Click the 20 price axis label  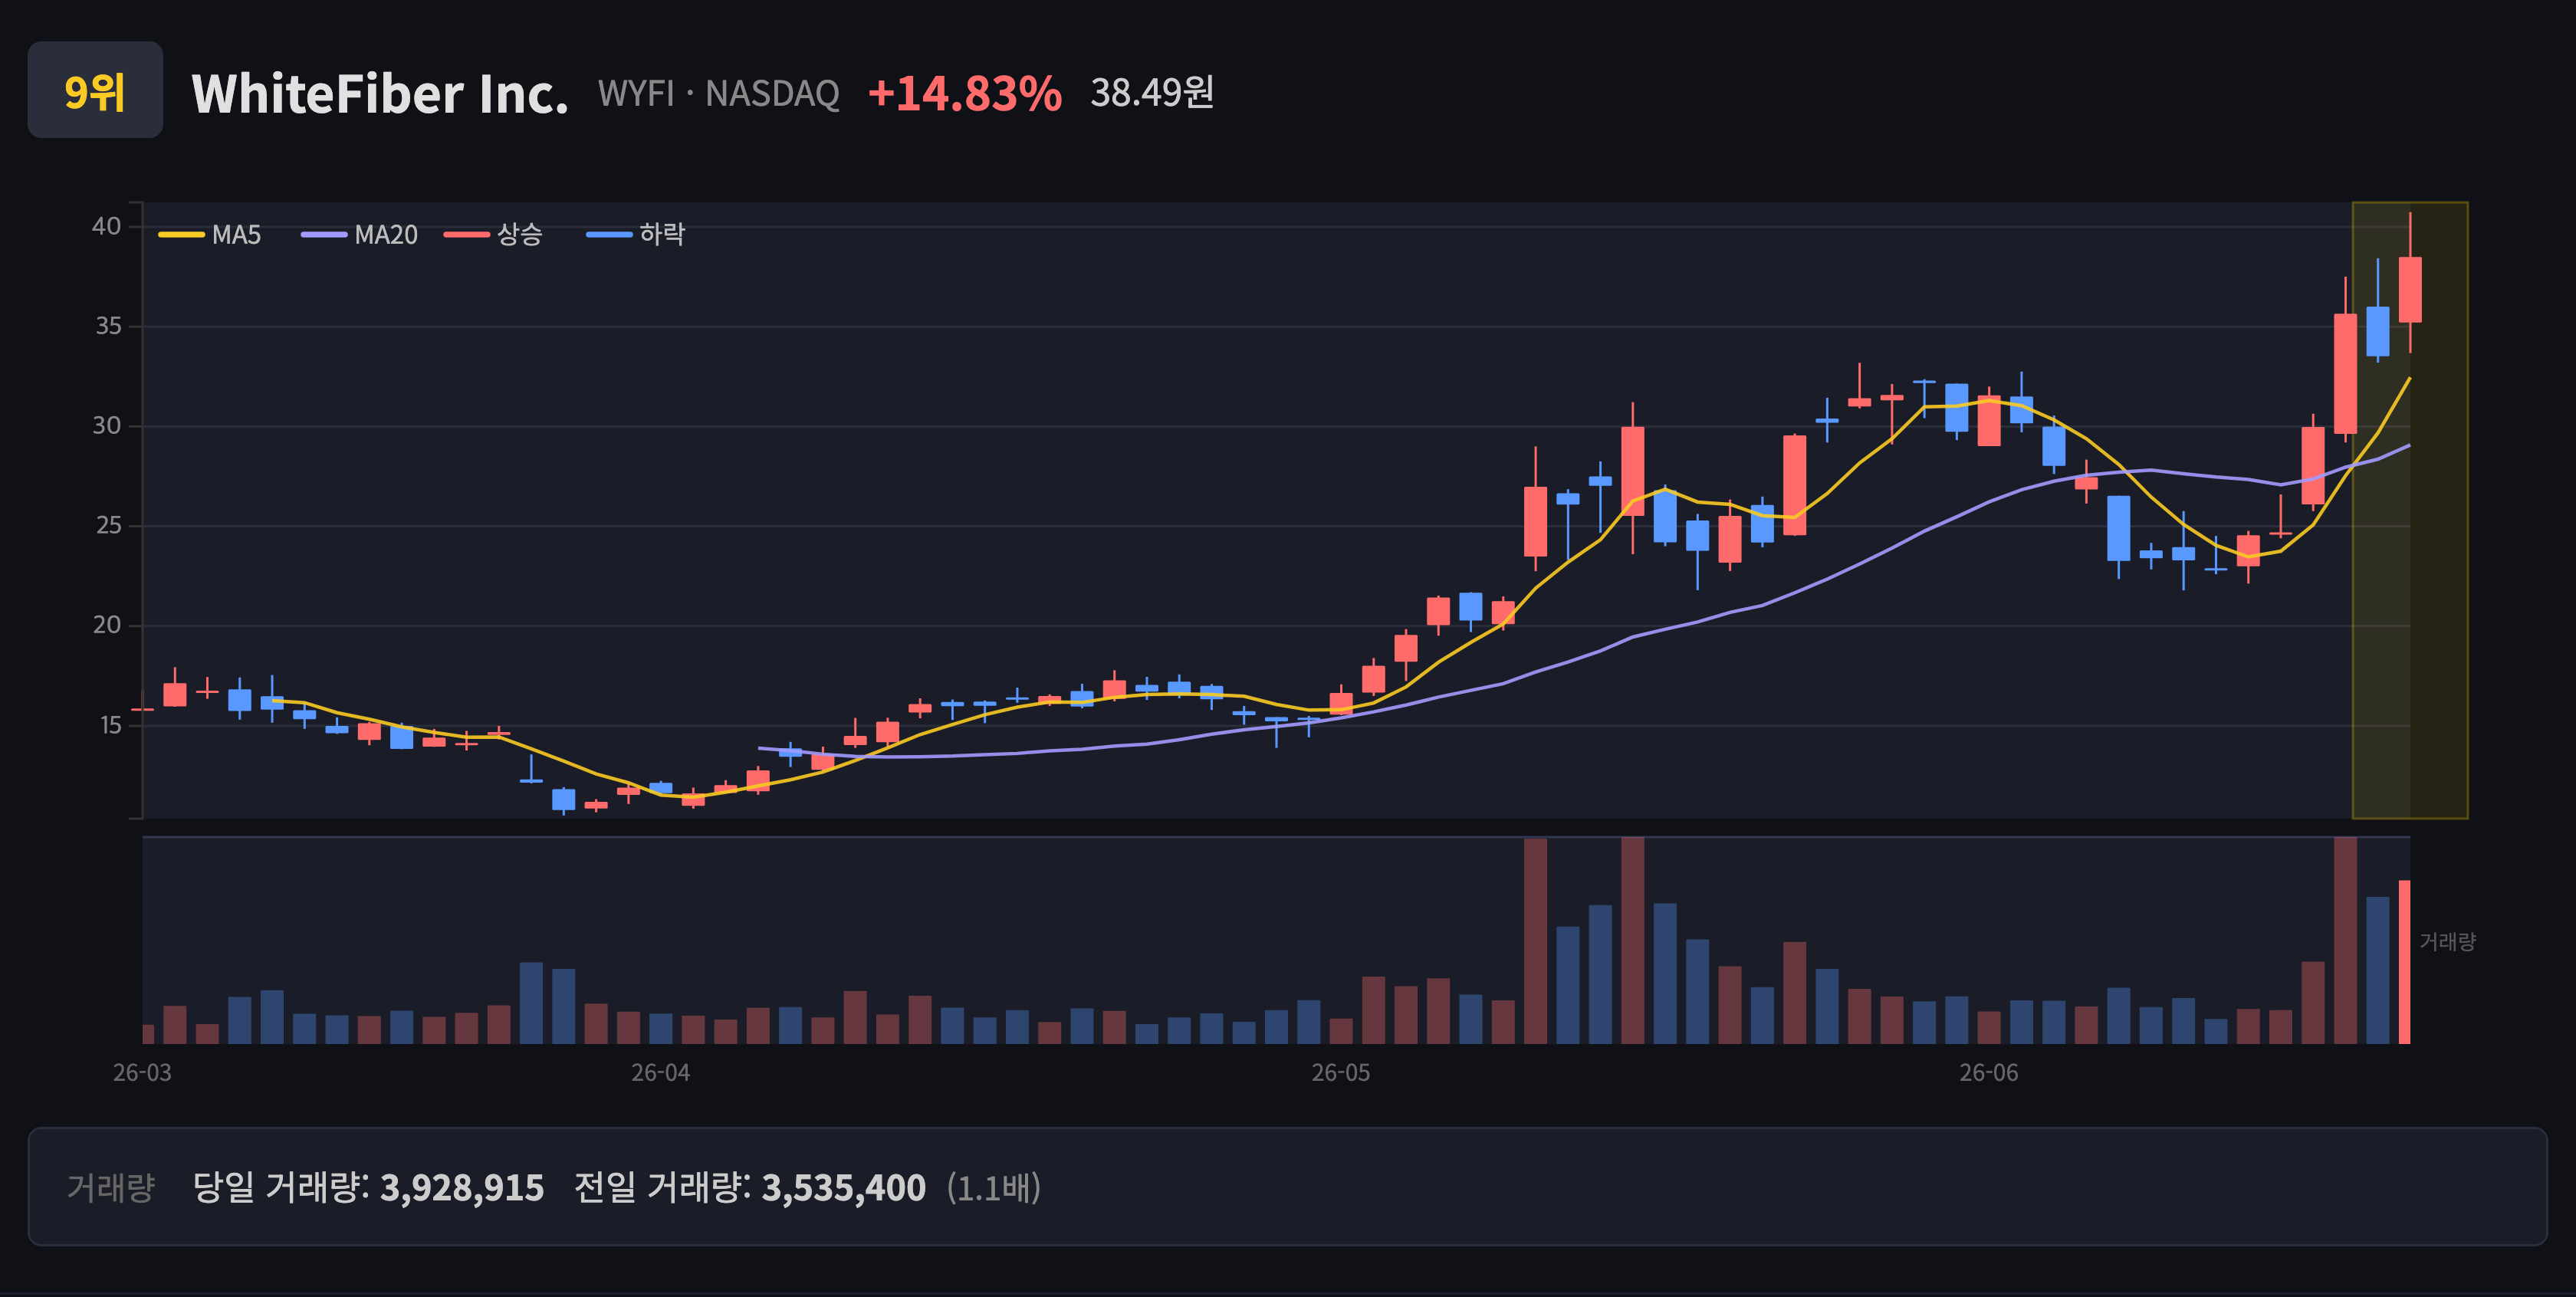[106, 625]
